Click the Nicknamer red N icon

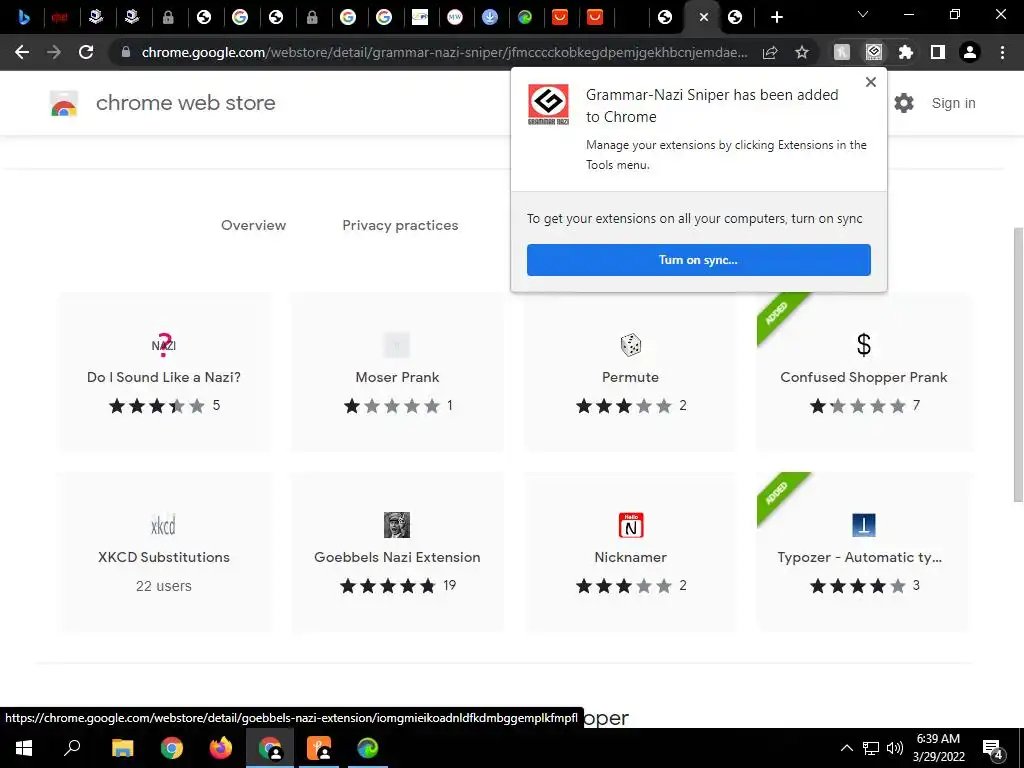tap(631, 525)
